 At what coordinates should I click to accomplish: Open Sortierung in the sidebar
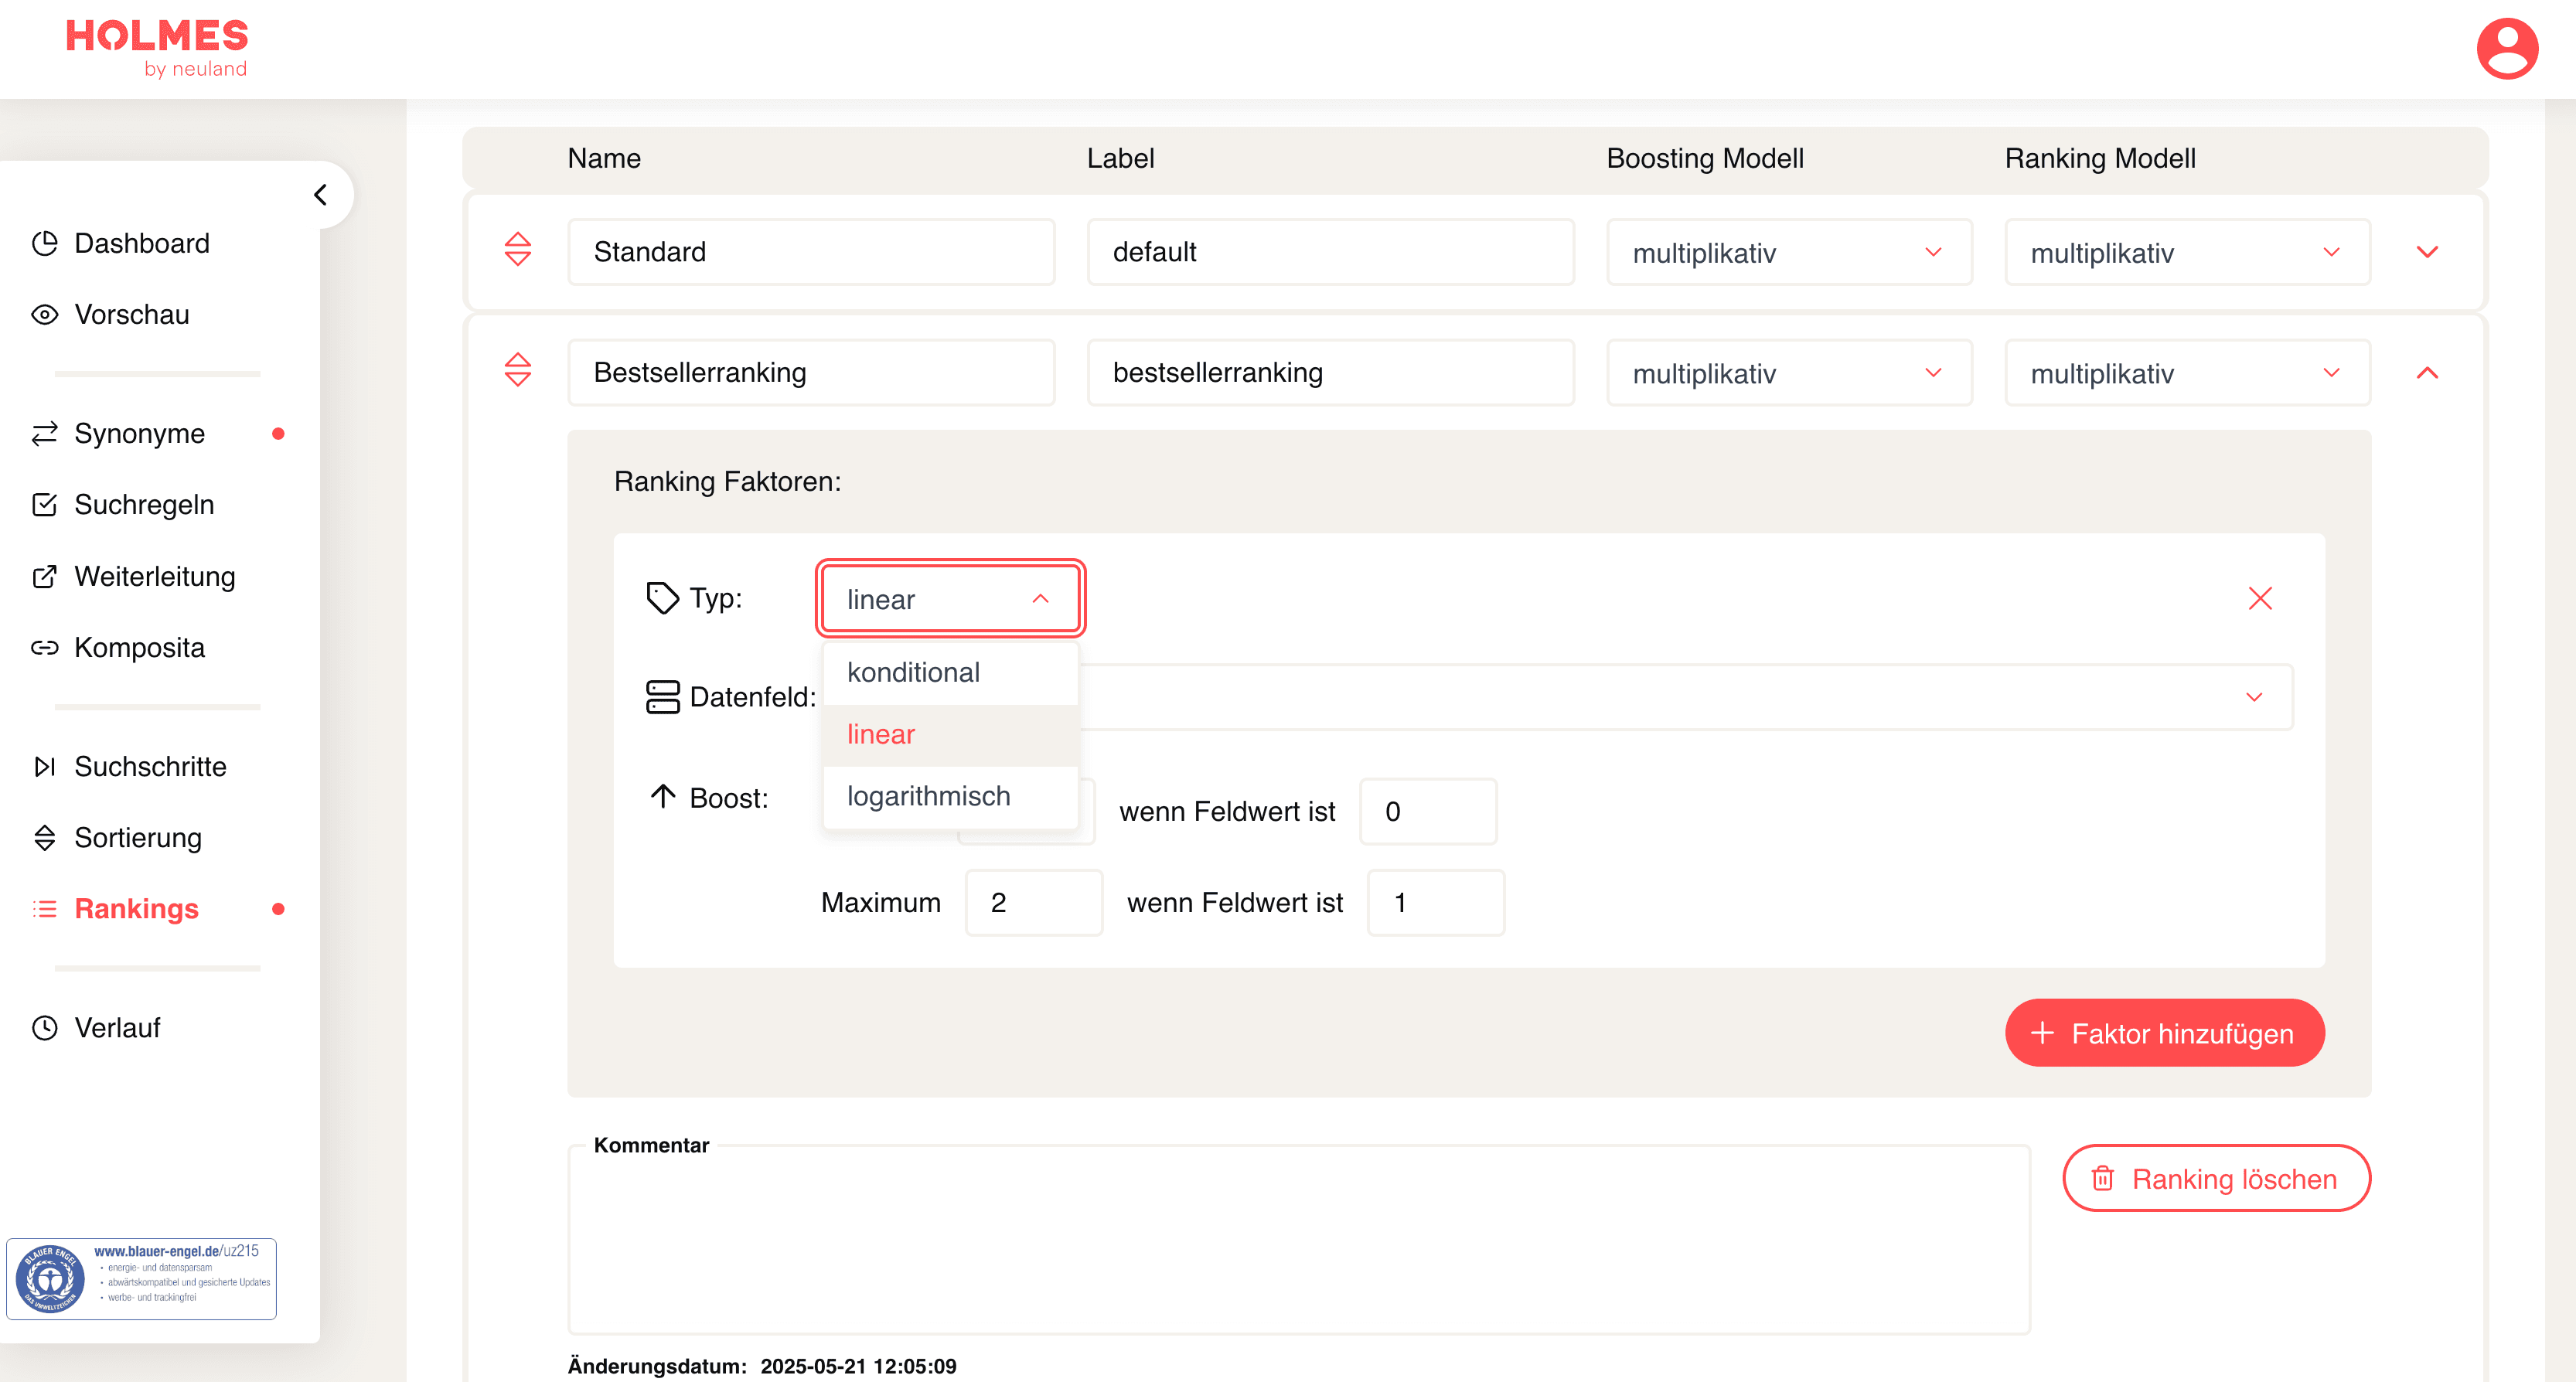pos(138,837)
